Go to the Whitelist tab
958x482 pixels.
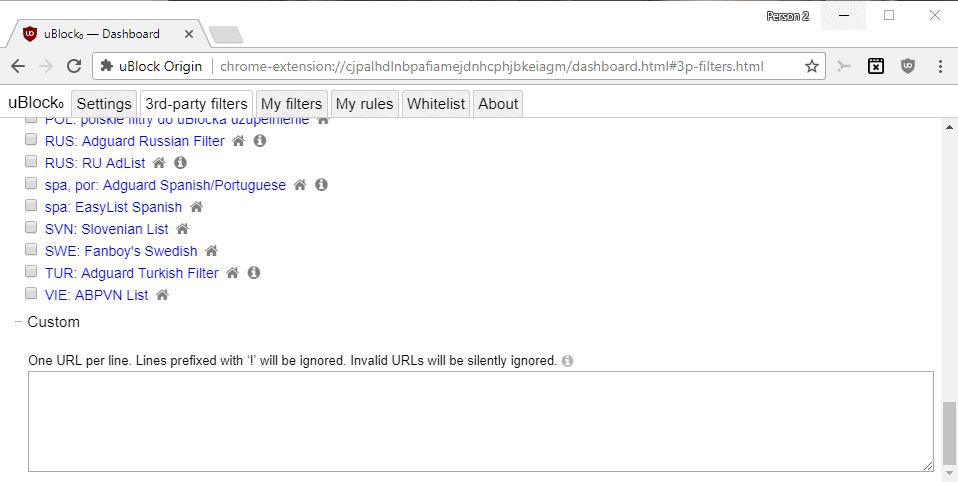(x=436, y=104)
